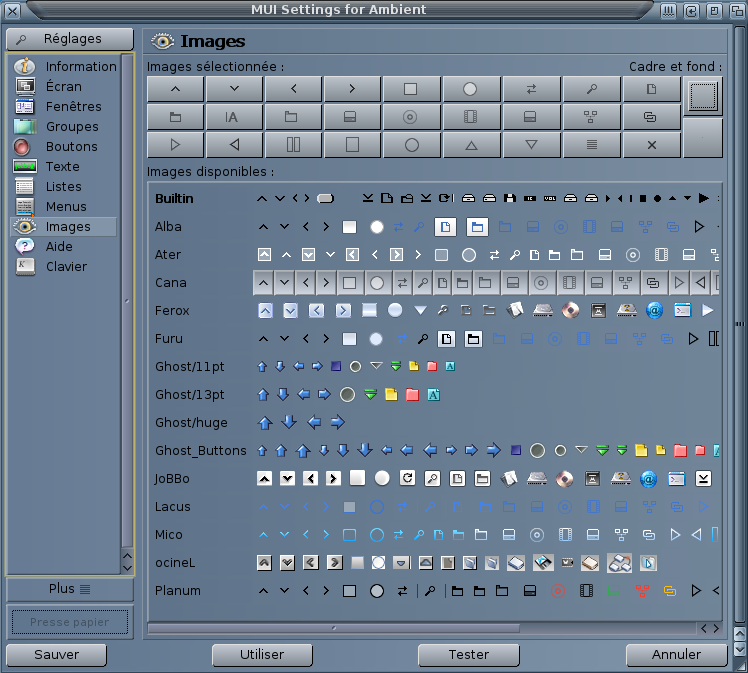Click the X close image button
This screenshot has width=748, height=673.
651,145
